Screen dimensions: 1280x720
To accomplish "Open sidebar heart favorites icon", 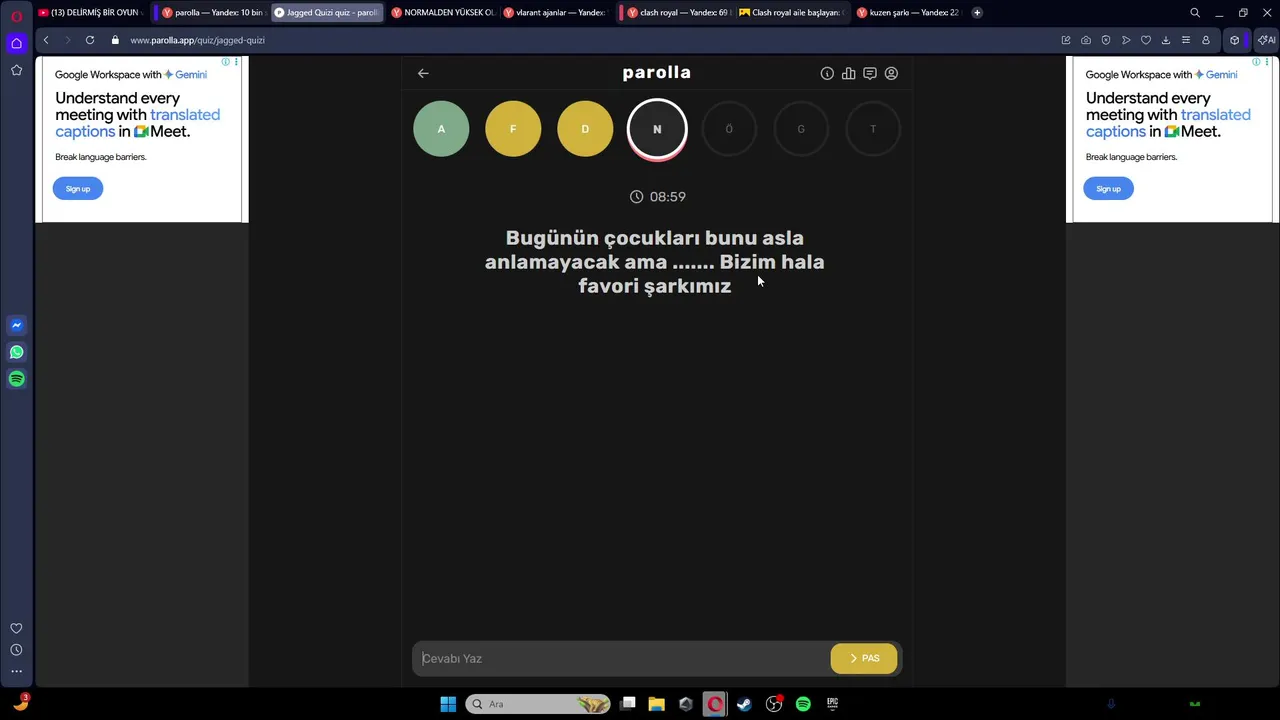I will [x=16, y=628].
